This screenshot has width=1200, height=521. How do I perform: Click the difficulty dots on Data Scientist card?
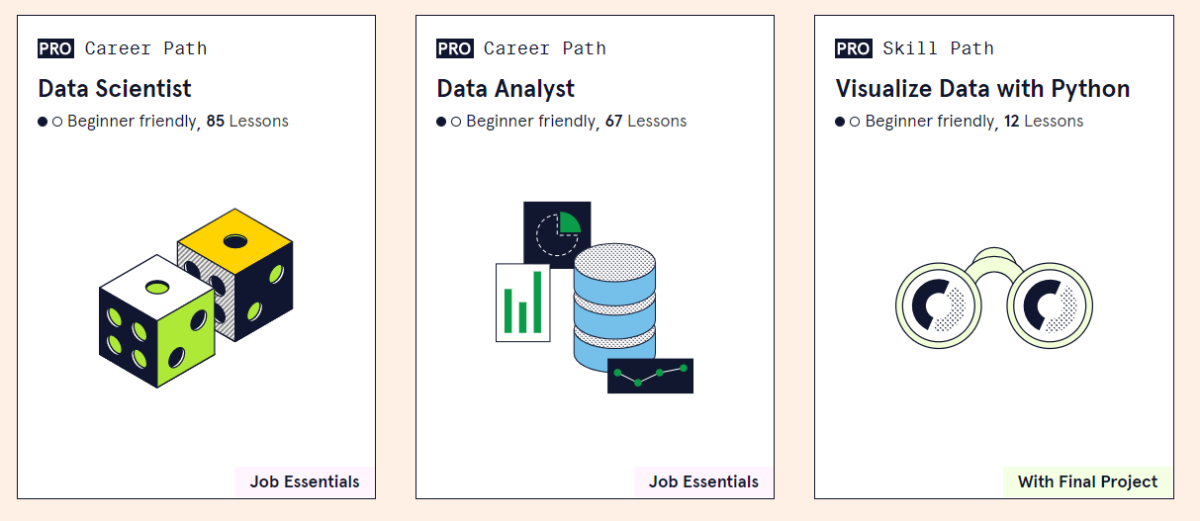pos(50,122)
